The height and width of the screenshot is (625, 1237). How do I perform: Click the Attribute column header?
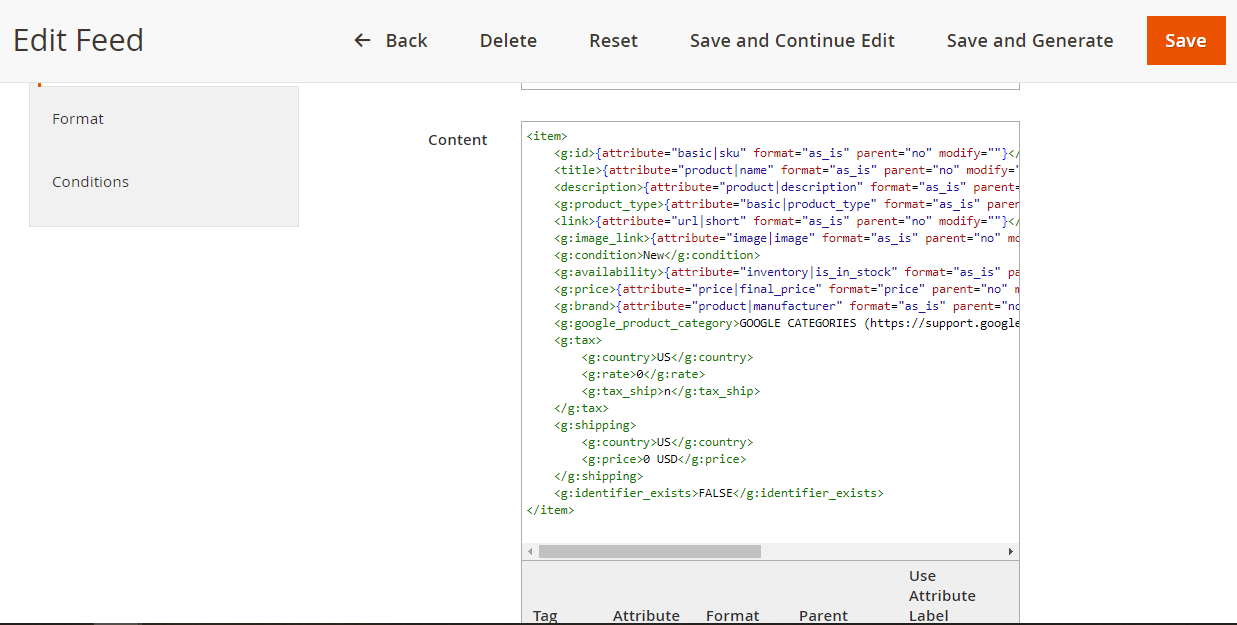click(646, 615)
